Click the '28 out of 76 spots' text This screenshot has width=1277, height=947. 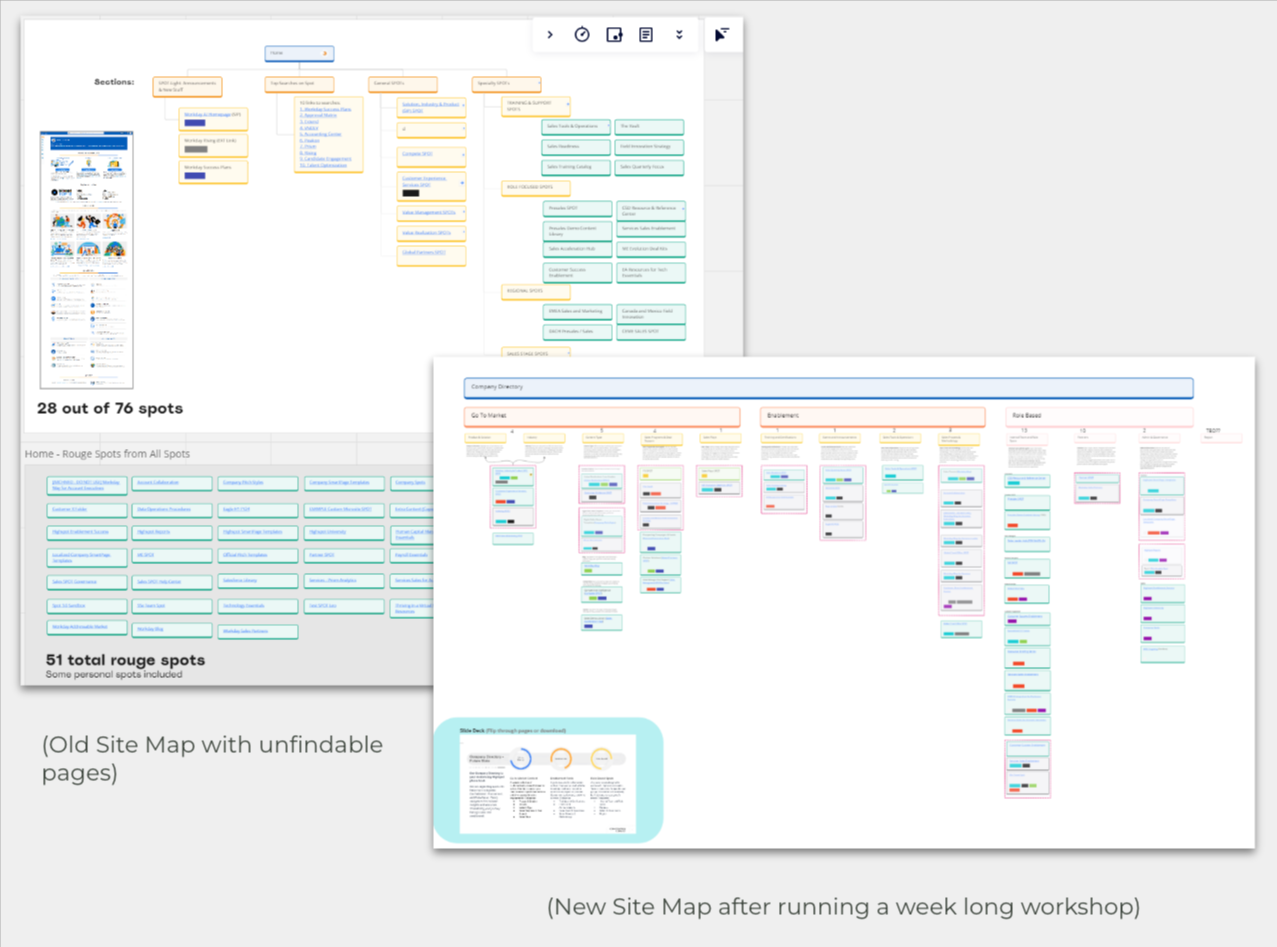point(110,408)
